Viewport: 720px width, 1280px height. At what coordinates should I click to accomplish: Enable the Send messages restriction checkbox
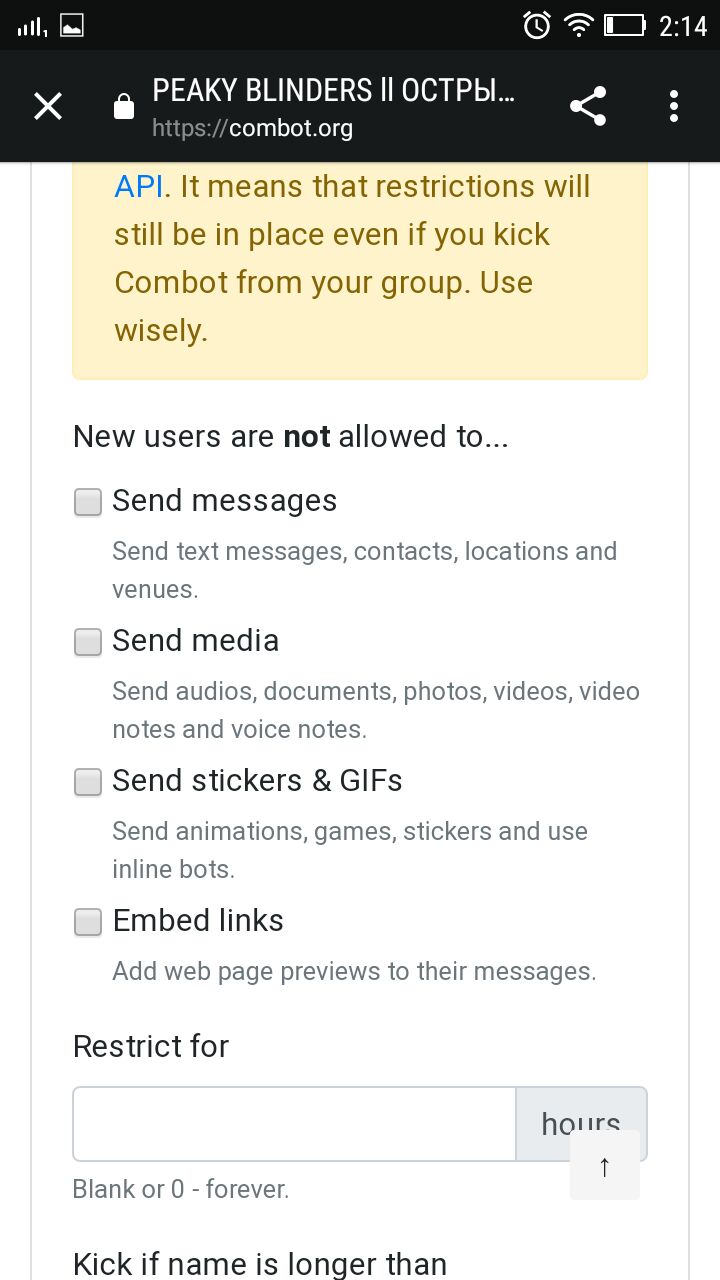pyautogui.click(x=88, y=502)
